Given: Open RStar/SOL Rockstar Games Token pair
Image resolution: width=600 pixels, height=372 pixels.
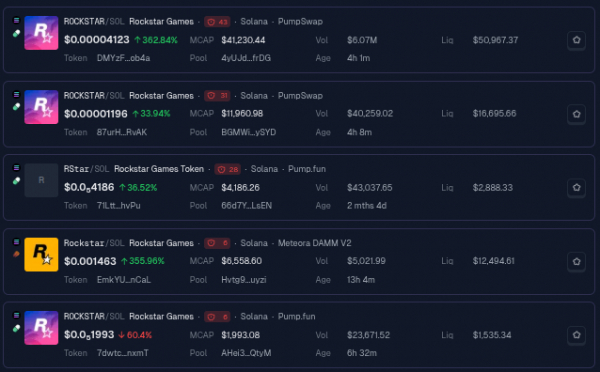Looking at the screenshot, I should click(x=134, y=169).
